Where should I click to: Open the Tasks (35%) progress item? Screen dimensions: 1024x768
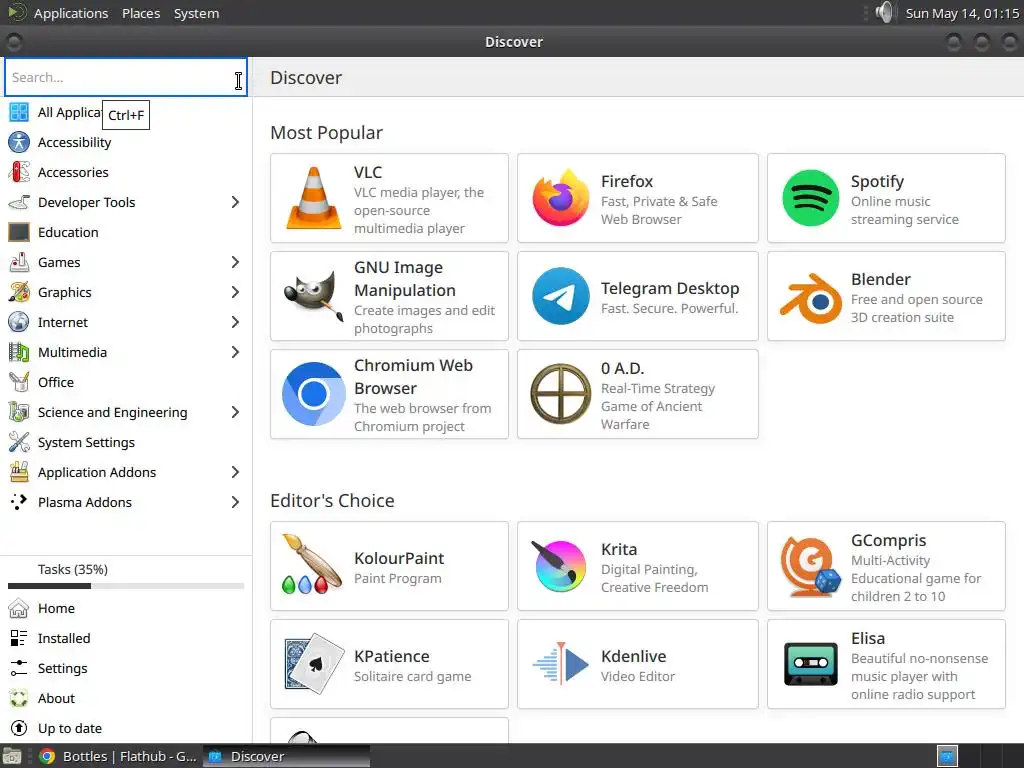click(x=72, y=569)
